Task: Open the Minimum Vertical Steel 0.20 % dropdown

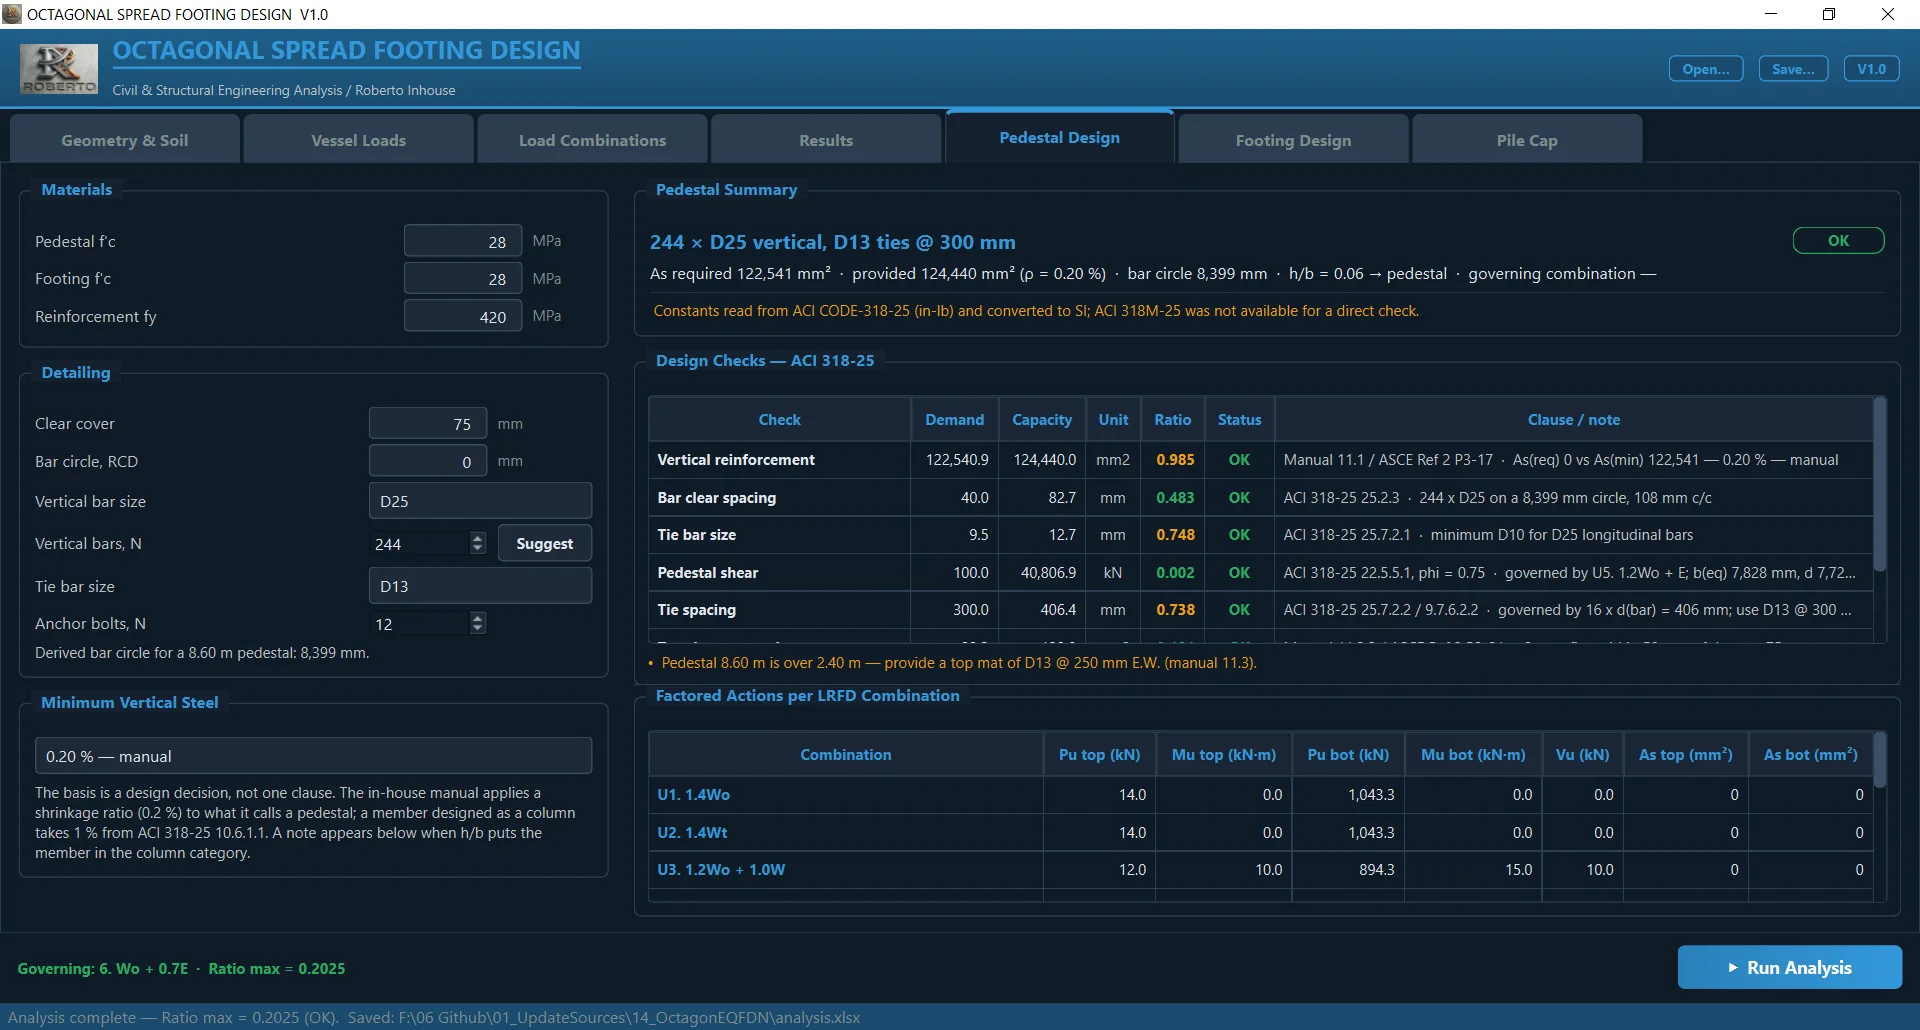Action: pos(313,756)
